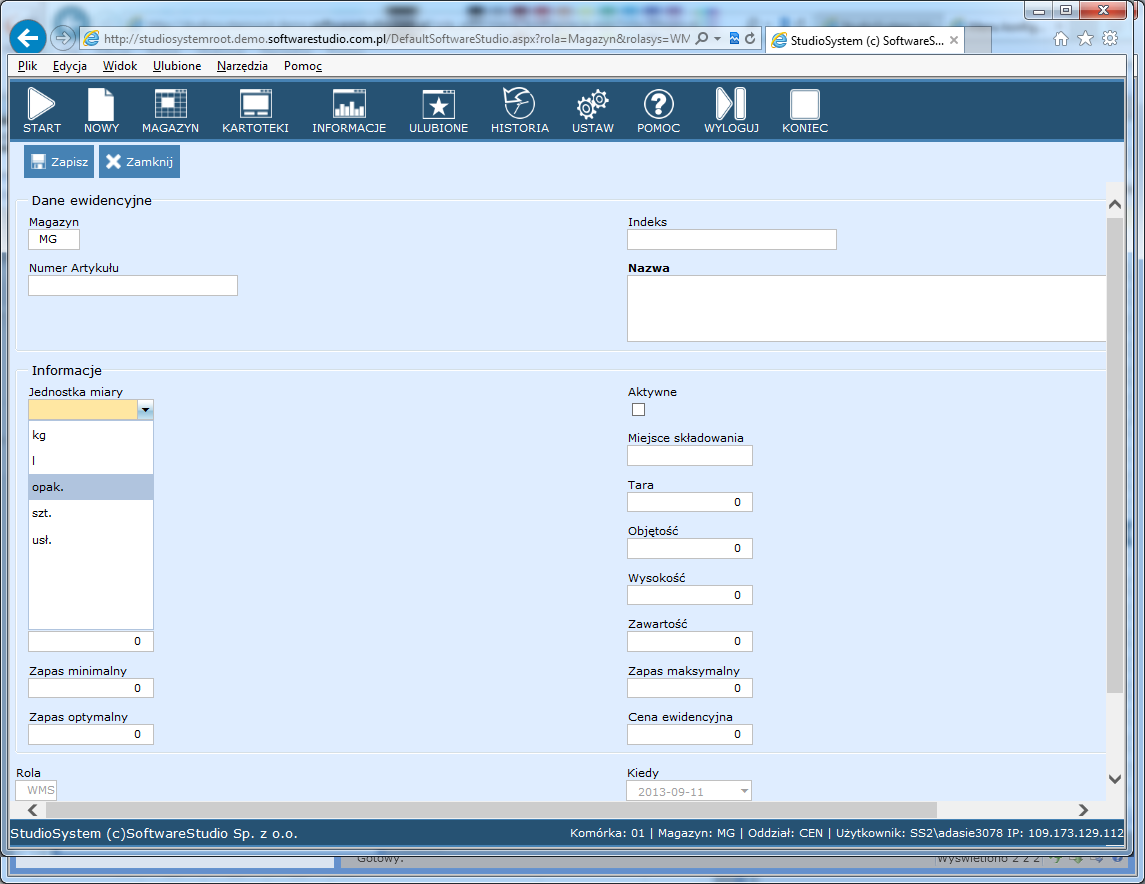Click the scroll up arrow
This screenshot has width=1145, height=884.
coord(1114,204)
